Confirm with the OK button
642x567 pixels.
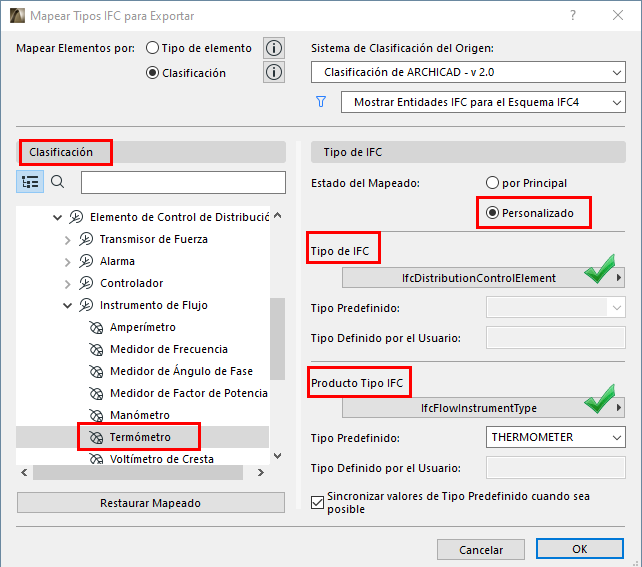[580, 549]
